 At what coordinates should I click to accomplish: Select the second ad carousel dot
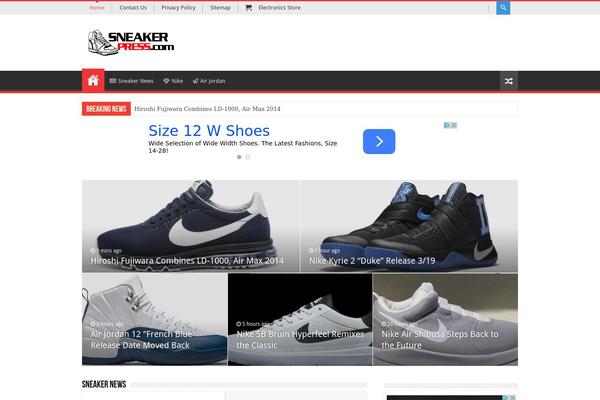(248, 157)
